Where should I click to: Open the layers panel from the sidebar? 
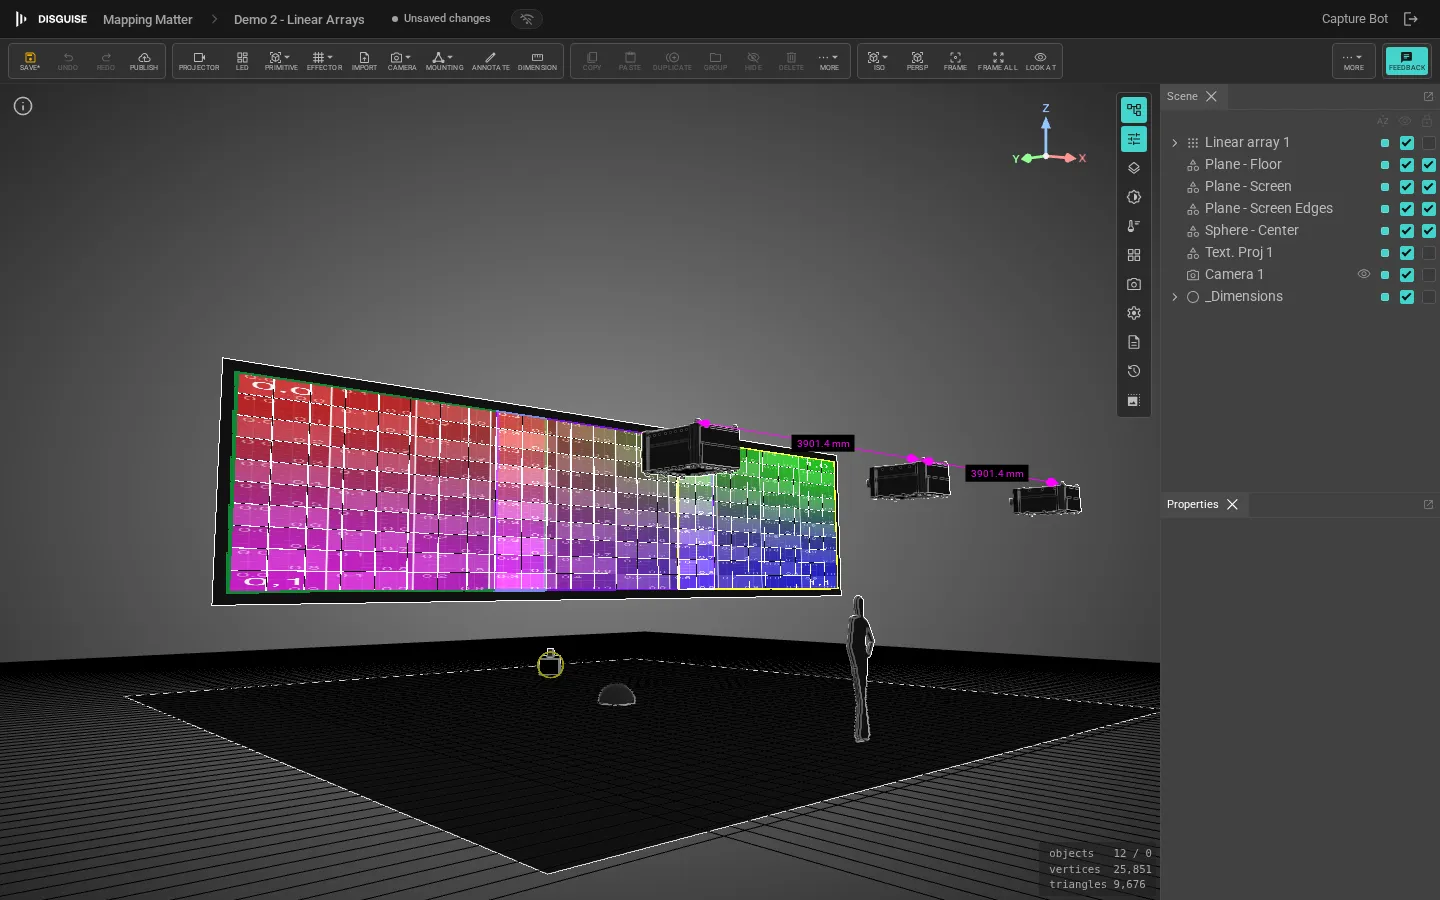pyautogui.click(x=1134, y=168)
